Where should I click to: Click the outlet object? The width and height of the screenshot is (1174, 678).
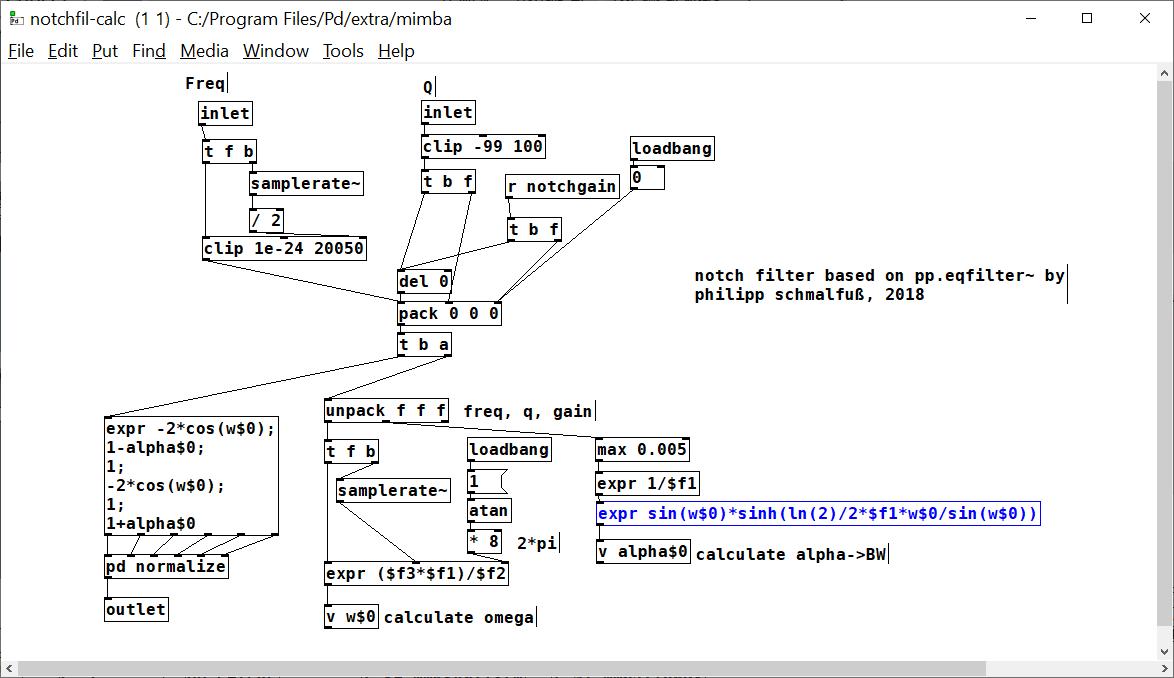[136, 610]
